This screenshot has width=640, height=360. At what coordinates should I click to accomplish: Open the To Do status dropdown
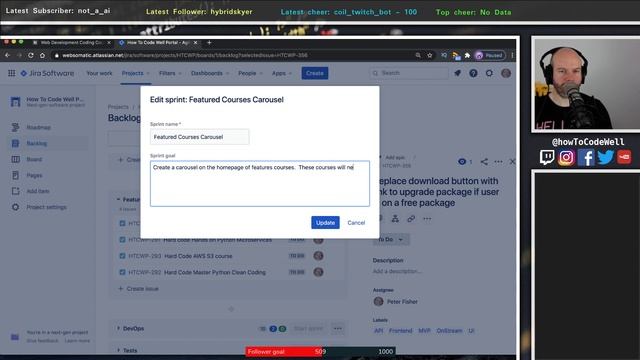coord(391,240)
